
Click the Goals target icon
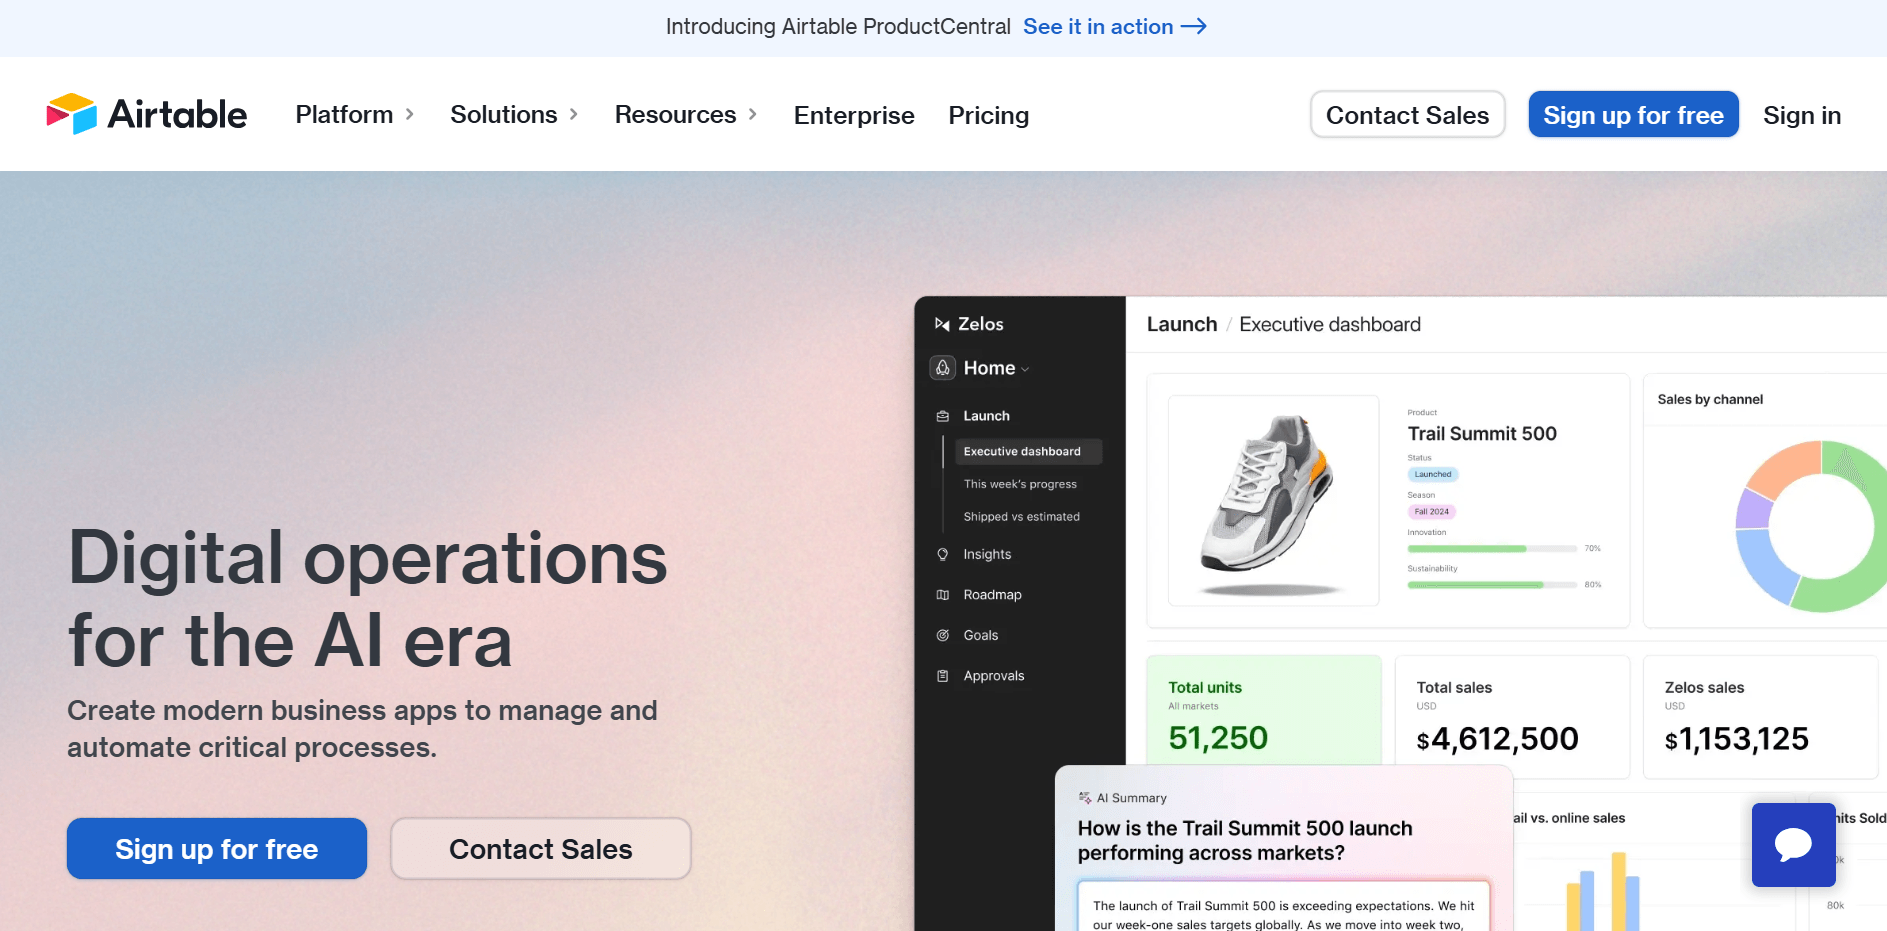(x=942, y=635)
